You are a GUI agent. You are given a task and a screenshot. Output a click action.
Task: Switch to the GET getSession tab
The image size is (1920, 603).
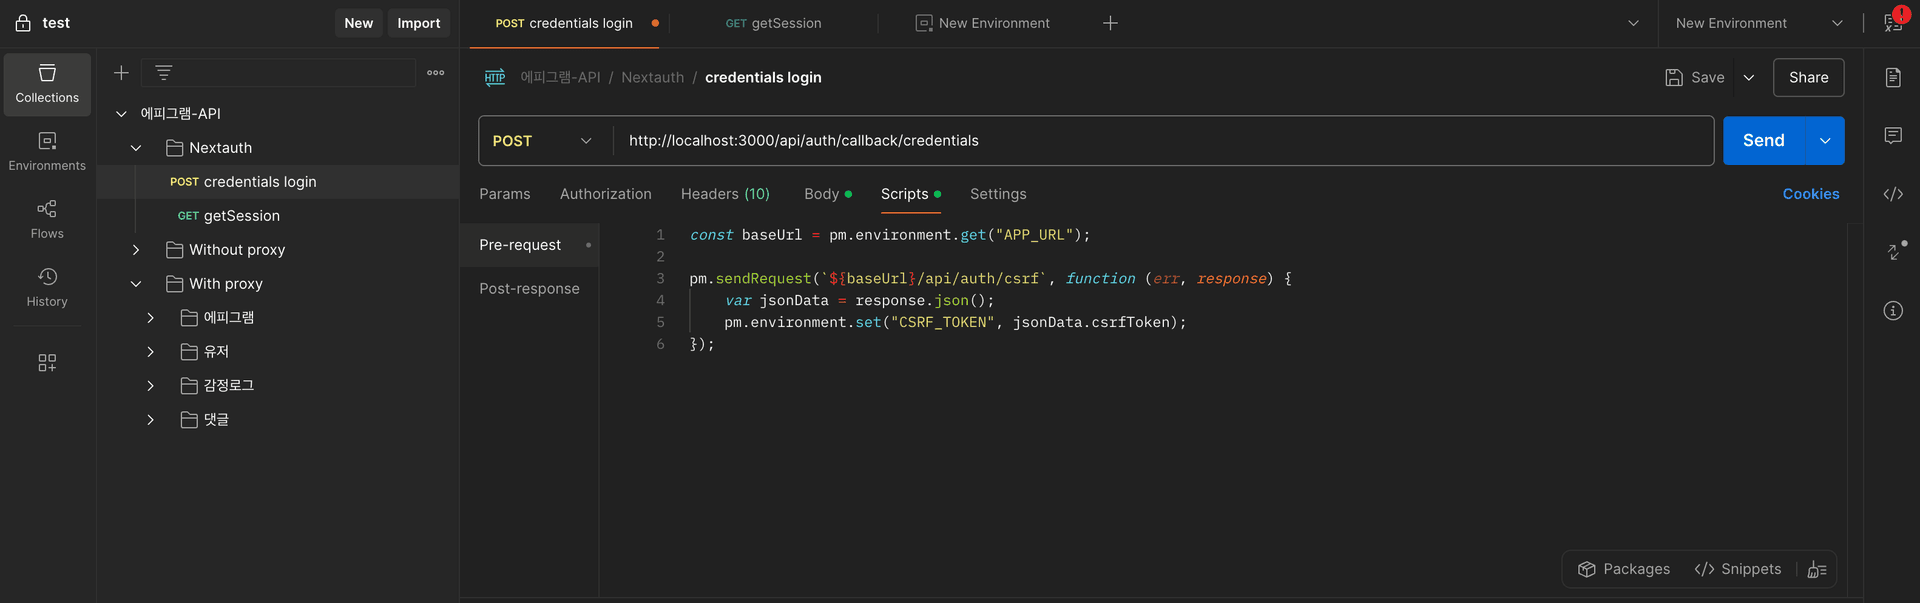click(773, 23)
